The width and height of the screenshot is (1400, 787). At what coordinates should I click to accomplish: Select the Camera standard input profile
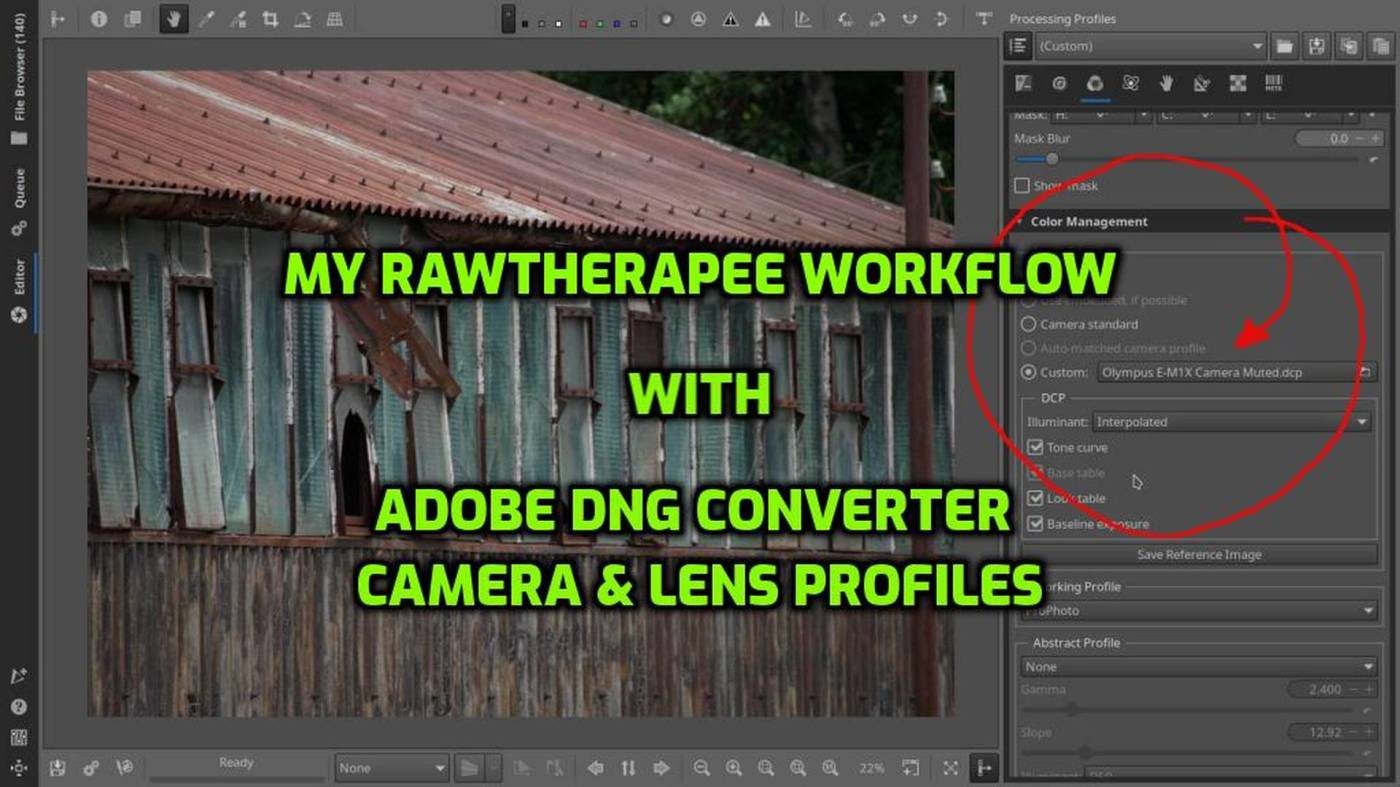(x=1028, y=324)
